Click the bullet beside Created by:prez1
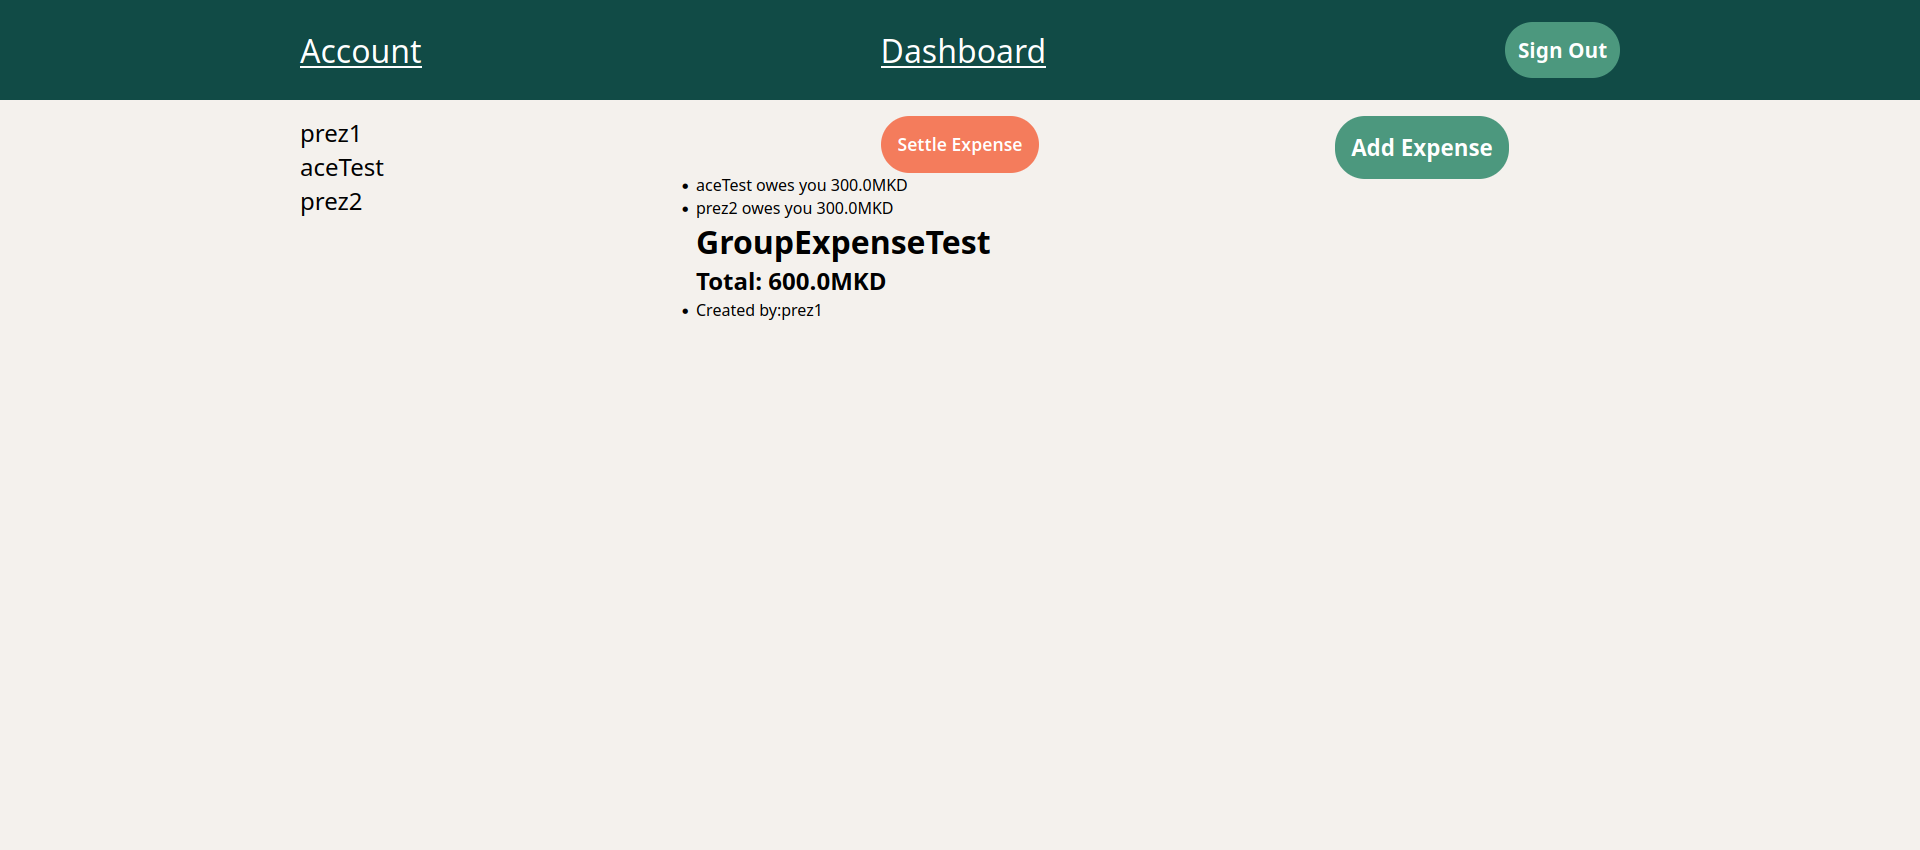 tap(685, 312)
